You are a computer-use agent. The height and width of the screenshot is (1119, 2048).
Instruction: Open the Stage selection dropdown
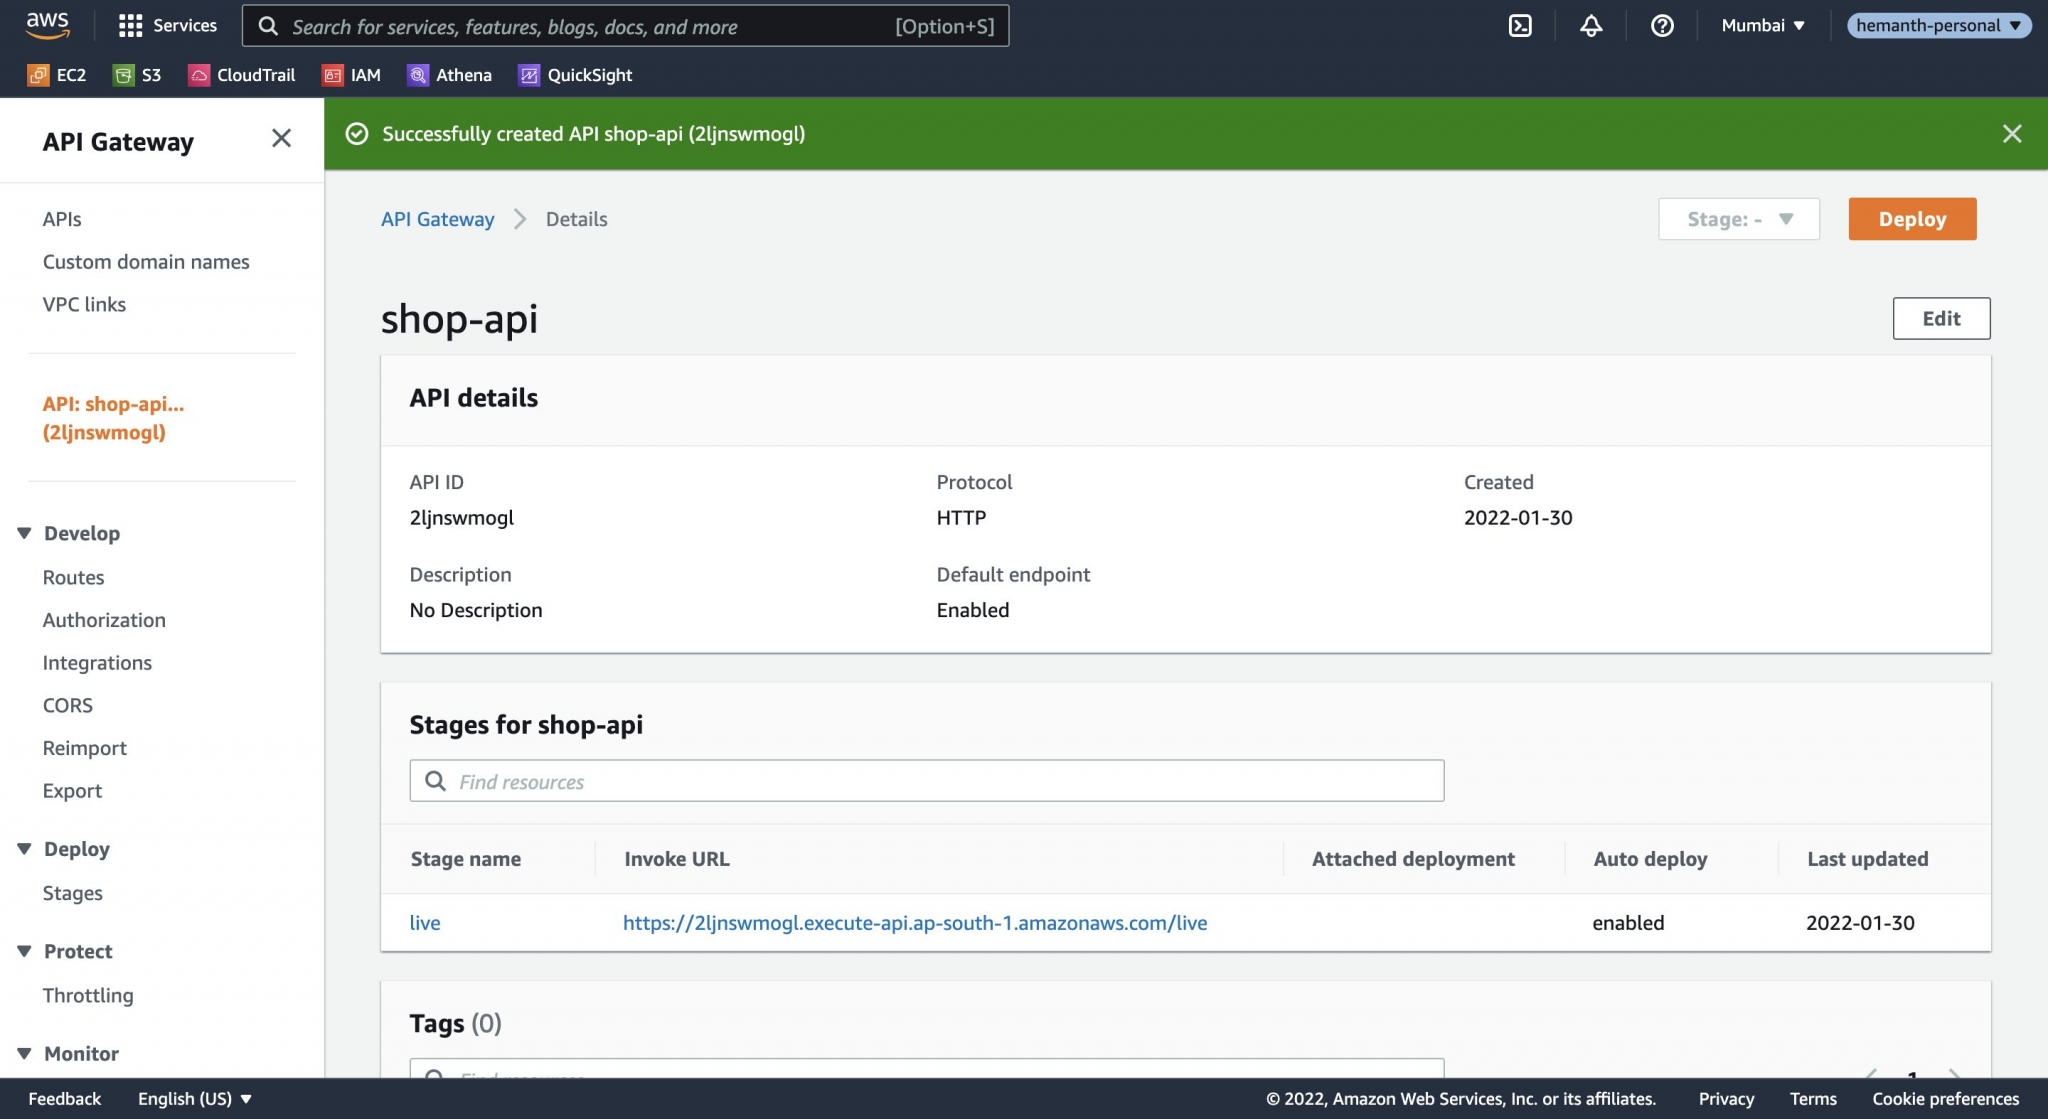(1738, 218)
